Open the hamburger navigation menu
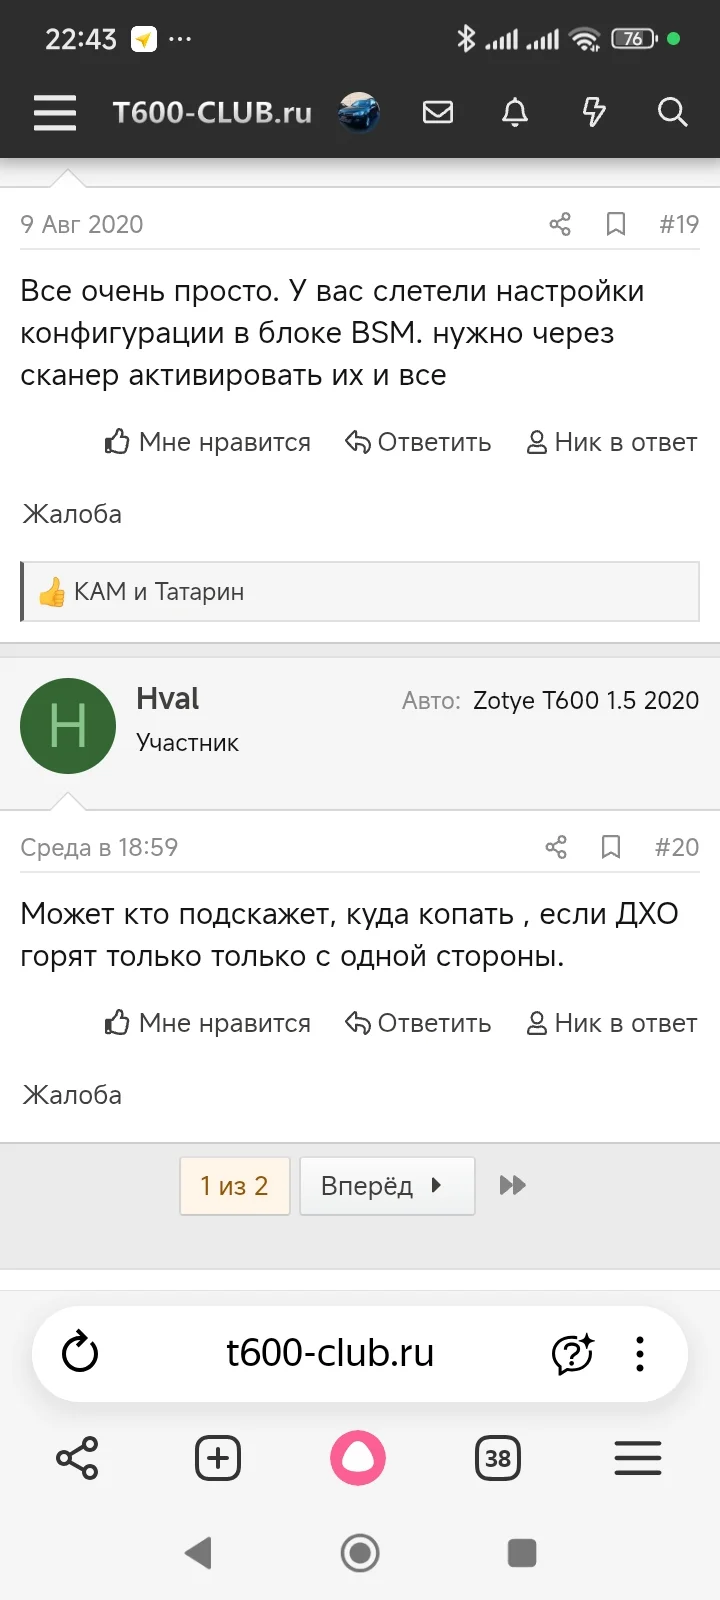 pos(54,112)
